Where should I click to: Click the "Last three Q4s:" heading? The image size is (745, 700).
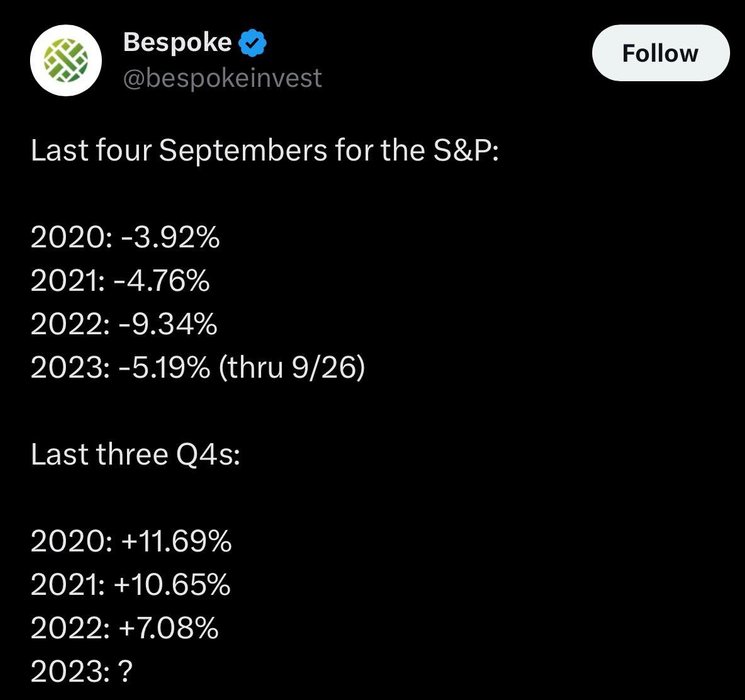tap(136, 455)
